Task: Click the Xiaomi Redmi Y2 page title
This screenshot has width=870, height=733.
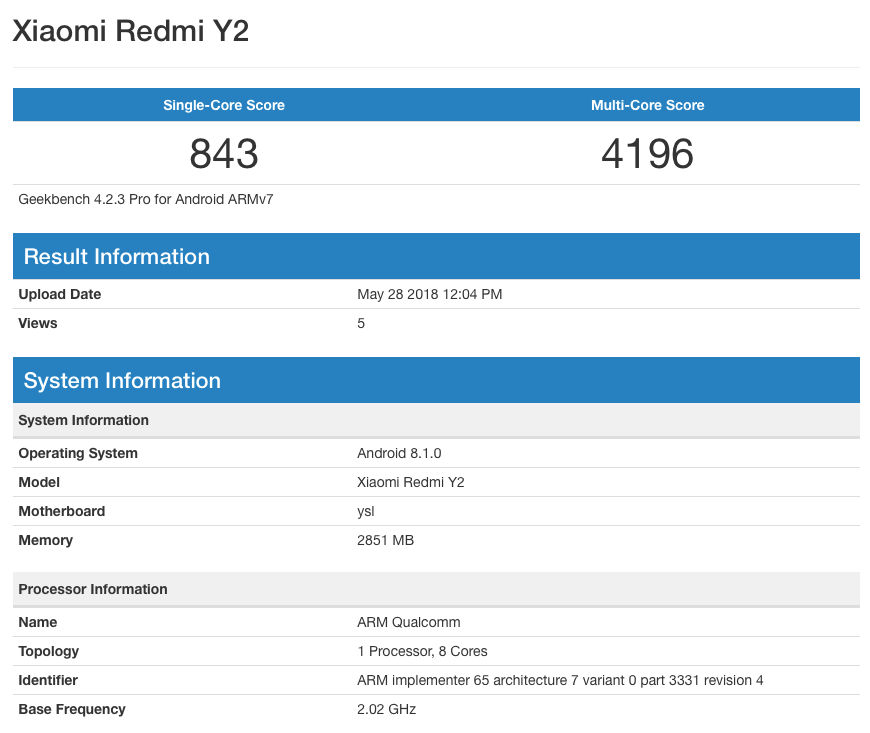Action: 130,31
